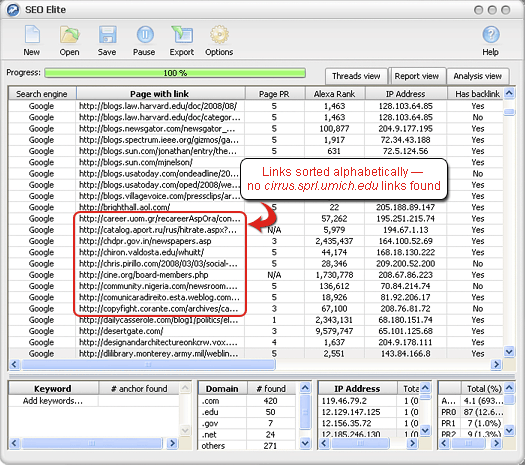Select the cine.org/board-members.php link
The image size is (525, 465).
click(144, 275)
